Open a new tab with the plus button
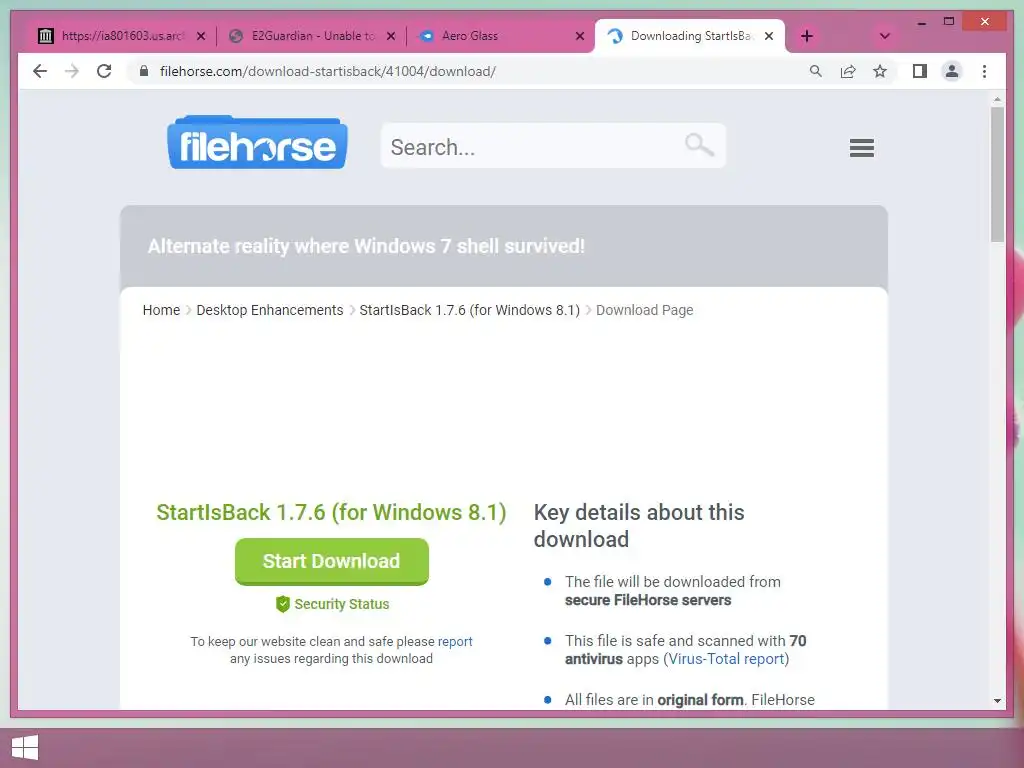 point(807,36)
